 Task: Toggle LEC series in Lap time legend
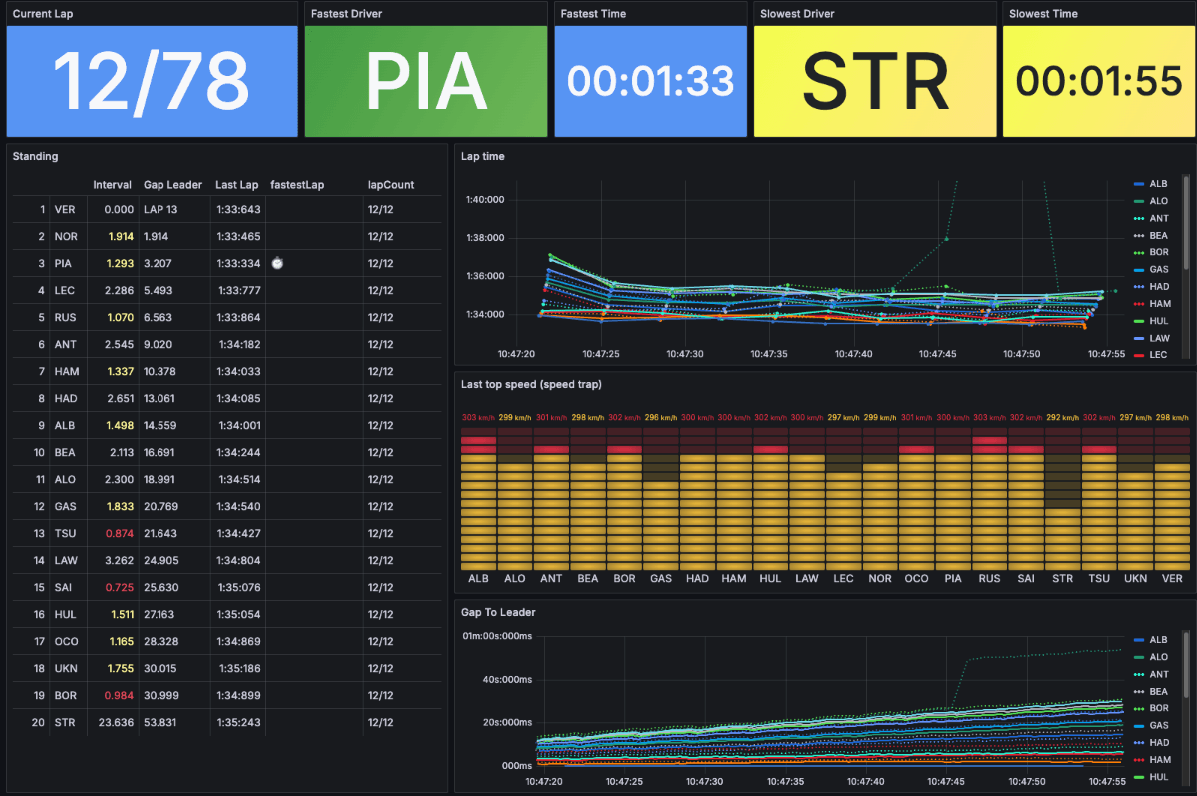pos(1158,355)
